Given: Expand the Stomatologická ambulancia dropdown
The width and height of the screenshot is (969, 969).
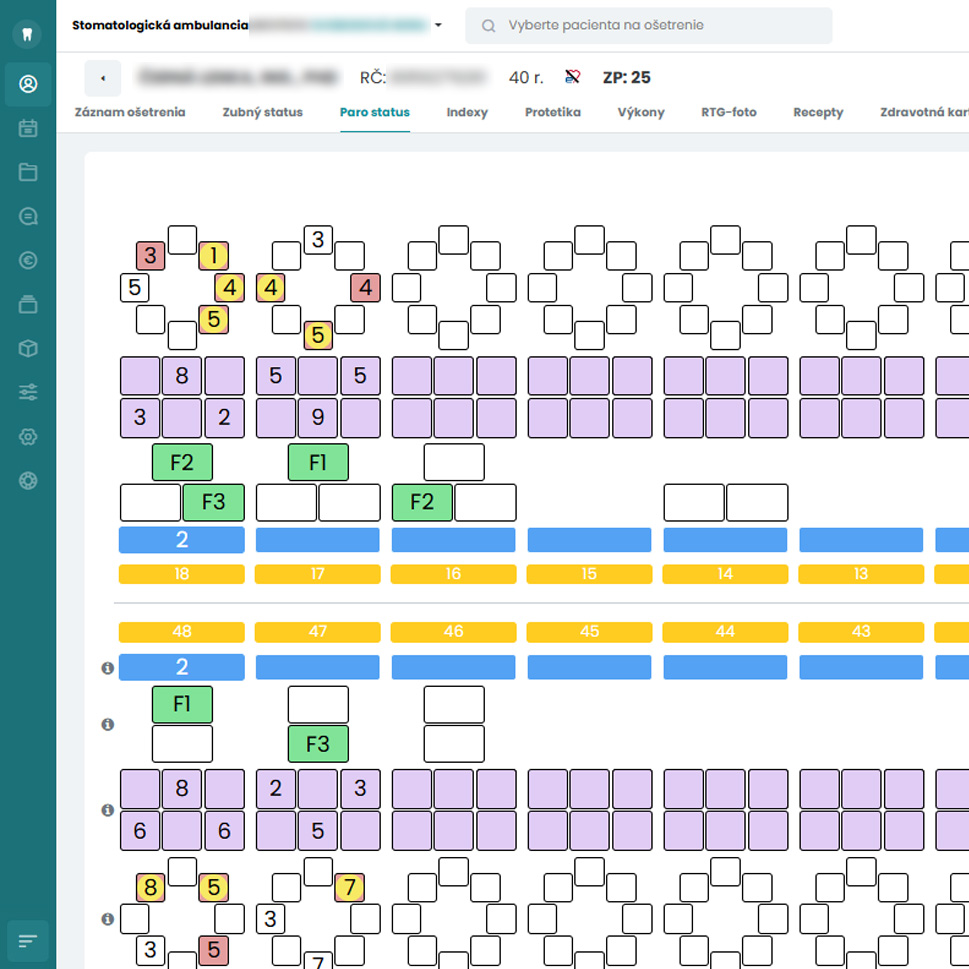Looking at the screenshot, I should tap(438, 26).
